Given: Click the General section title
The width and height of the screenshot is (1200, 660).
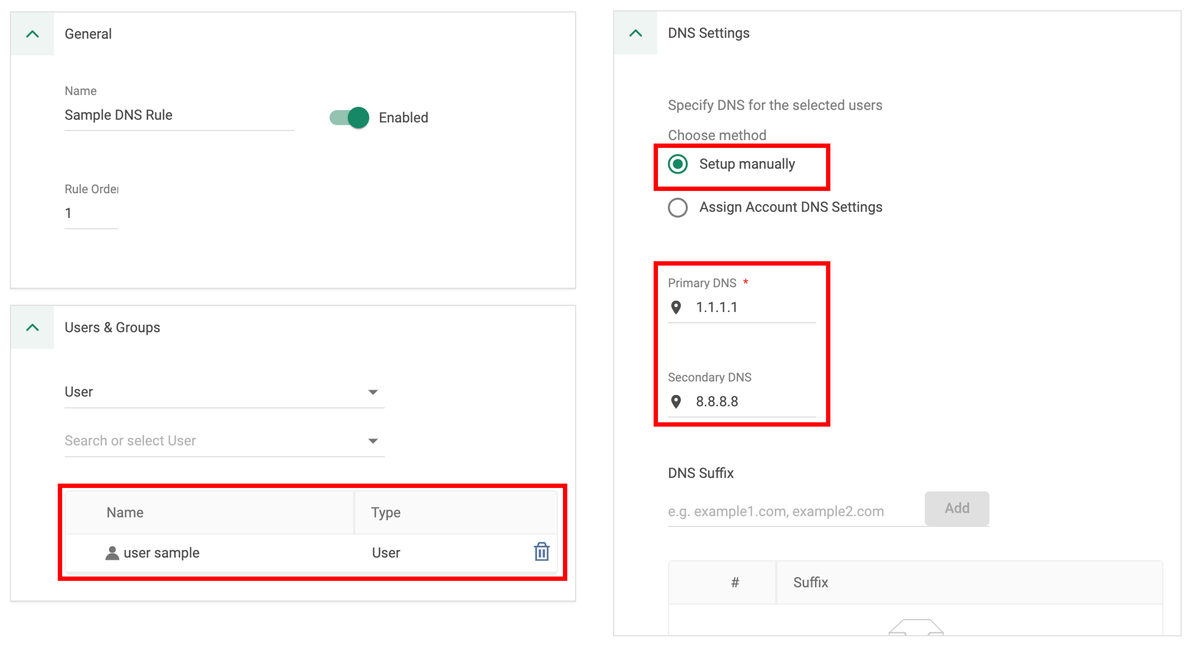Looking at the screenshot, I should point(88,34).
